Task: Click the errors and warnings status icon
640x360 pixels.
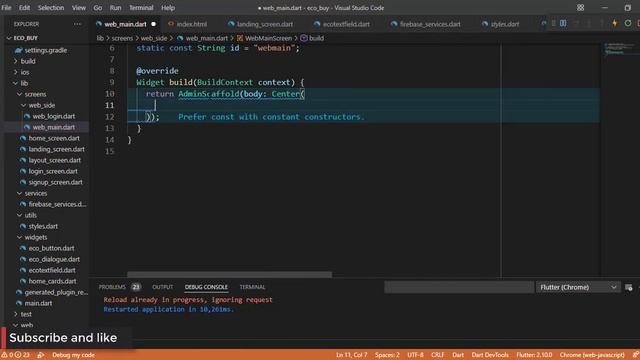Action: pos(16,355)
